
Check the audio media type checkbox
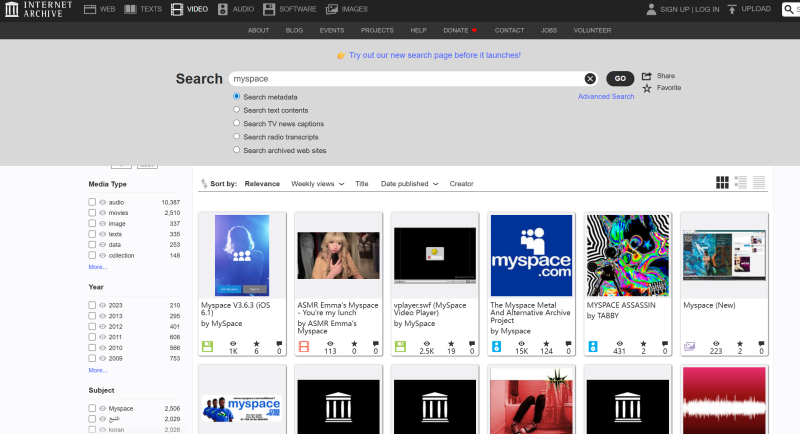click(x=92, y=202)
